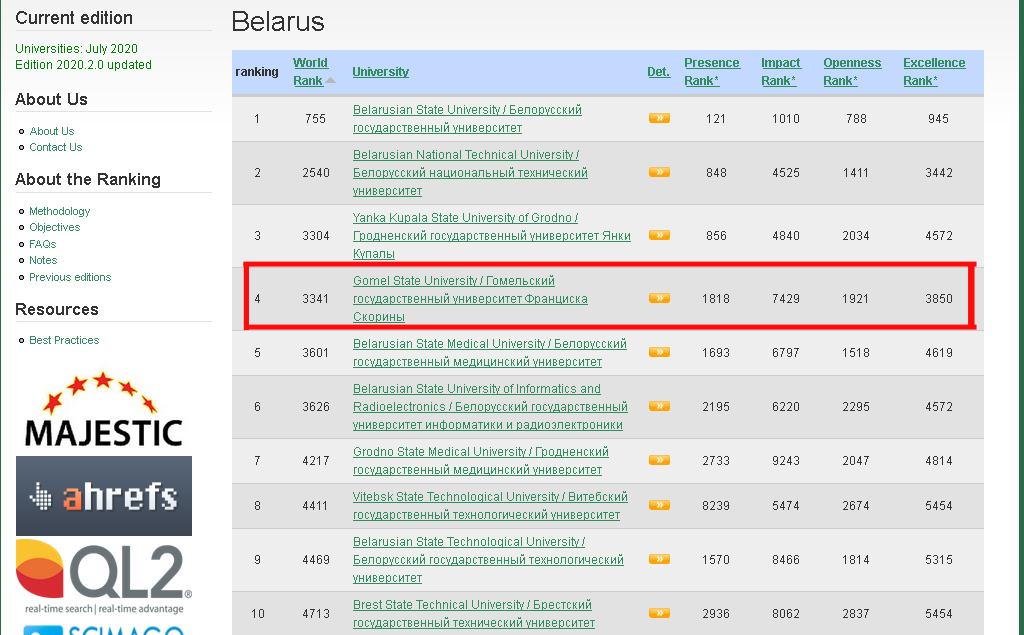Open the FAQs page
Viewport: 1024px width, 635px height.
42,244
